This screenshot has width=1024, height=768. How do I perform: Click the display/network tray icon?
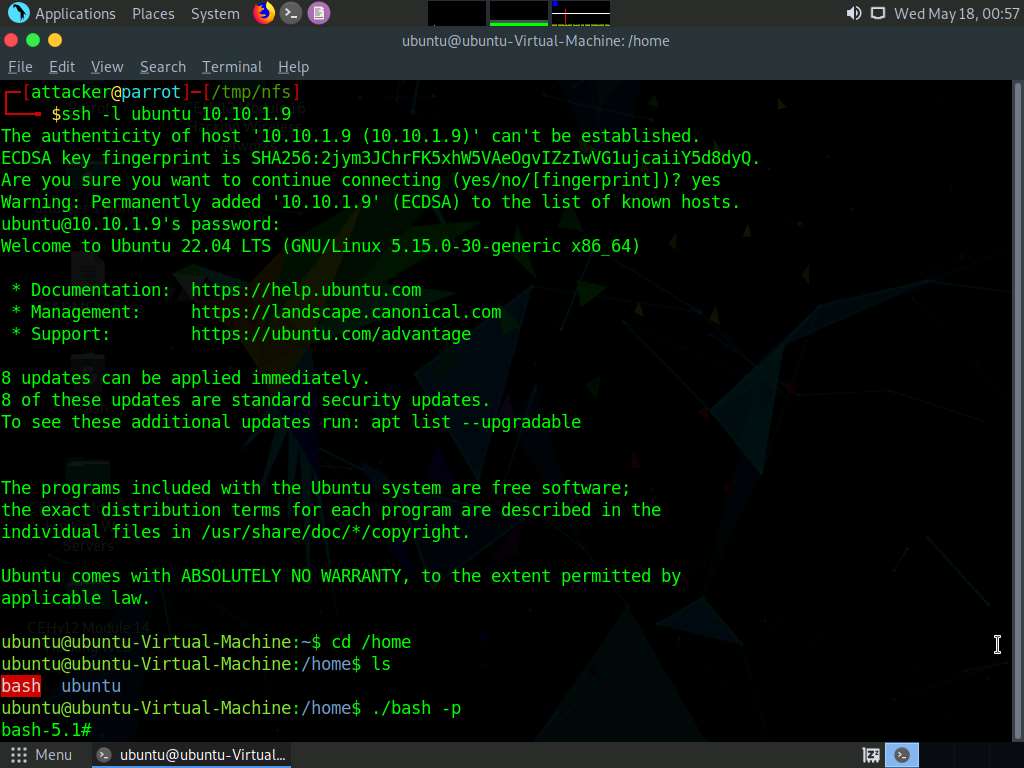tap(877, 13)
